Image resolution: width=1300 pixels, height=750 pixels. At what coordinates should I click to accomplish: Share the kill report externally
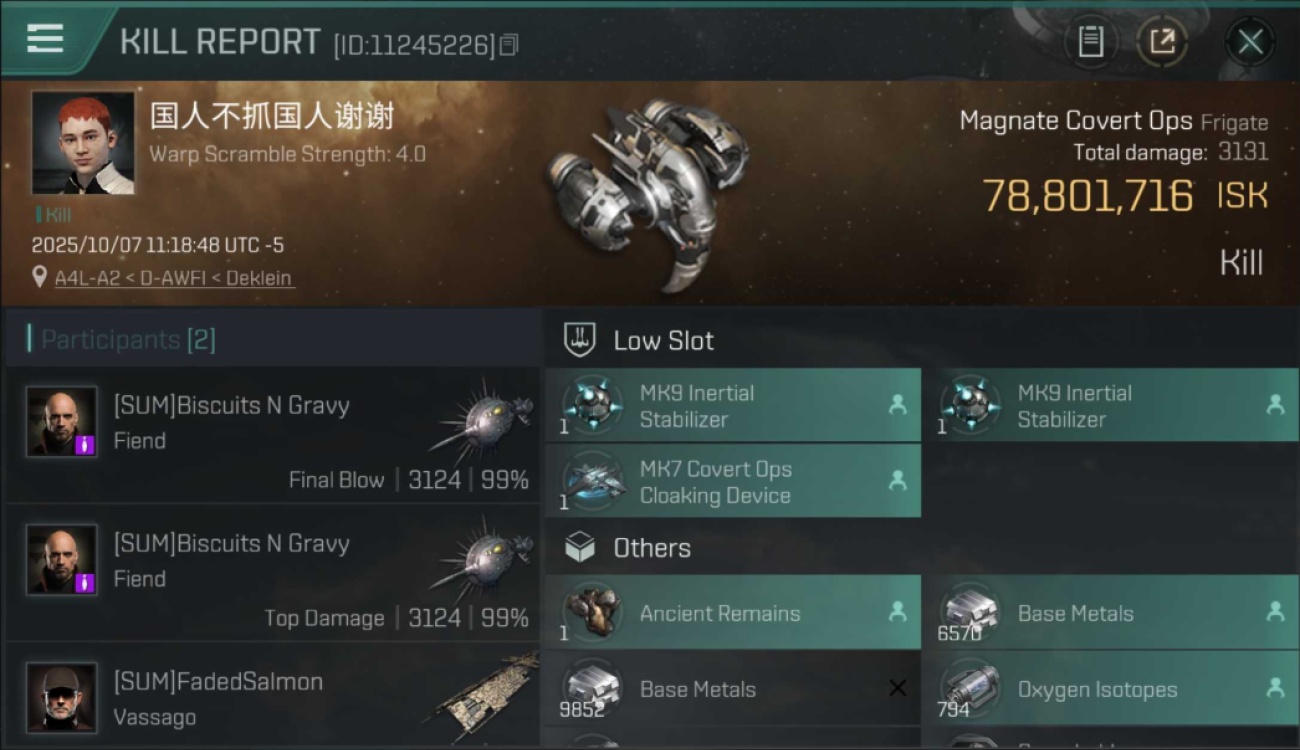[x=1162, y=42]
